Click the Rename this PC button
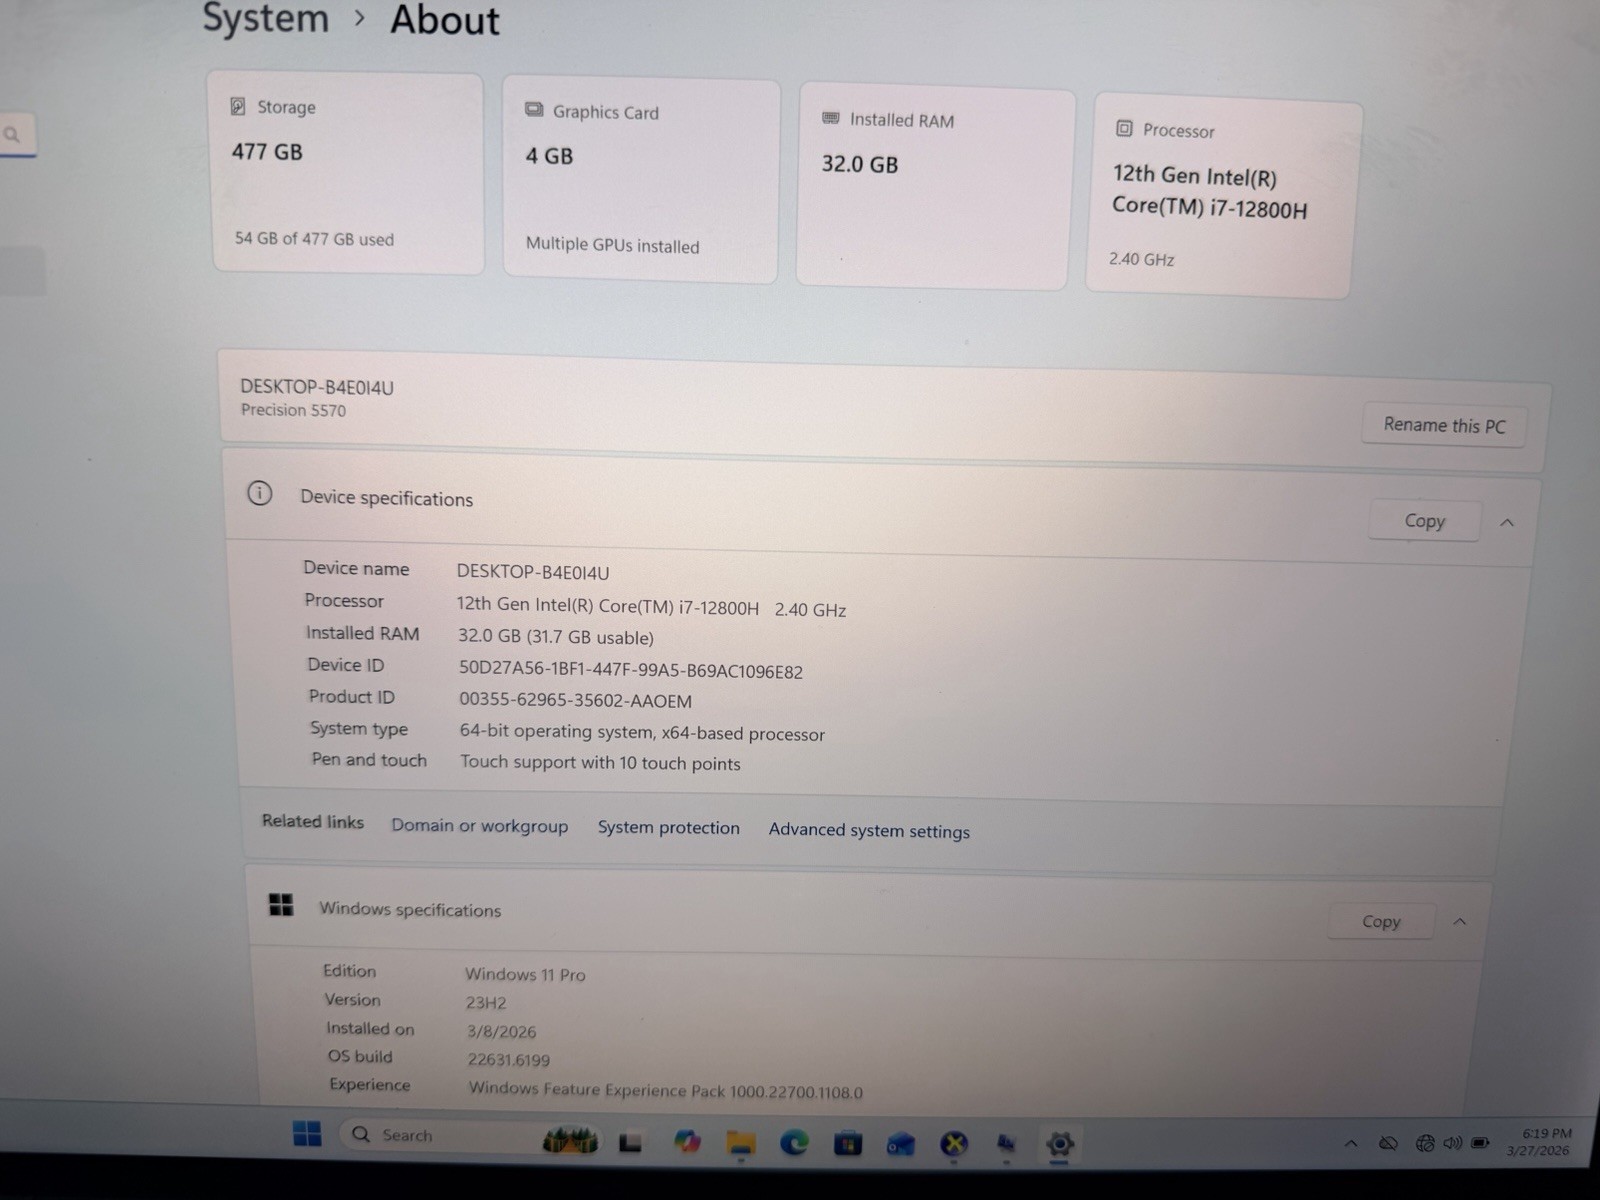Screen dimensions: 1600x1200 [1443, 425]
